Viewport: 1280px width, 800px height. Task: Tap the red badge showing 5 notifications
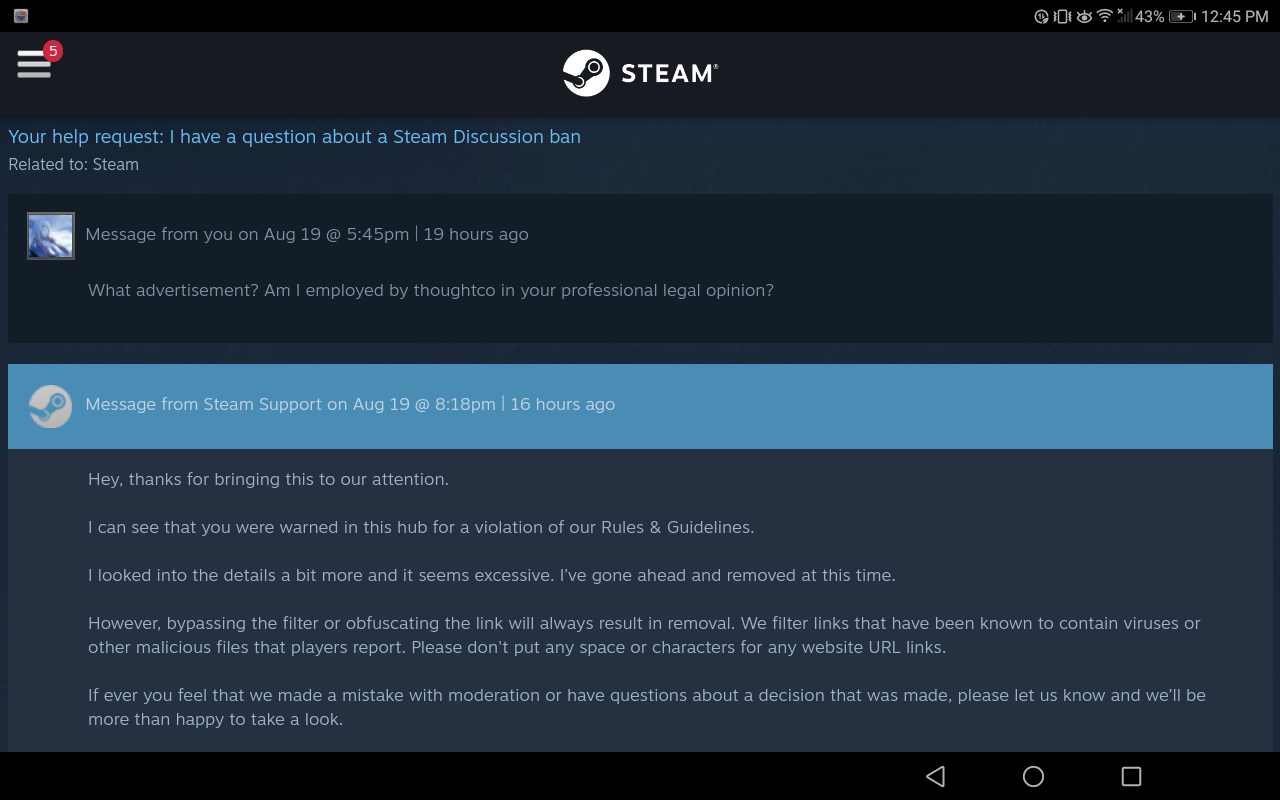tap(53, 51)
